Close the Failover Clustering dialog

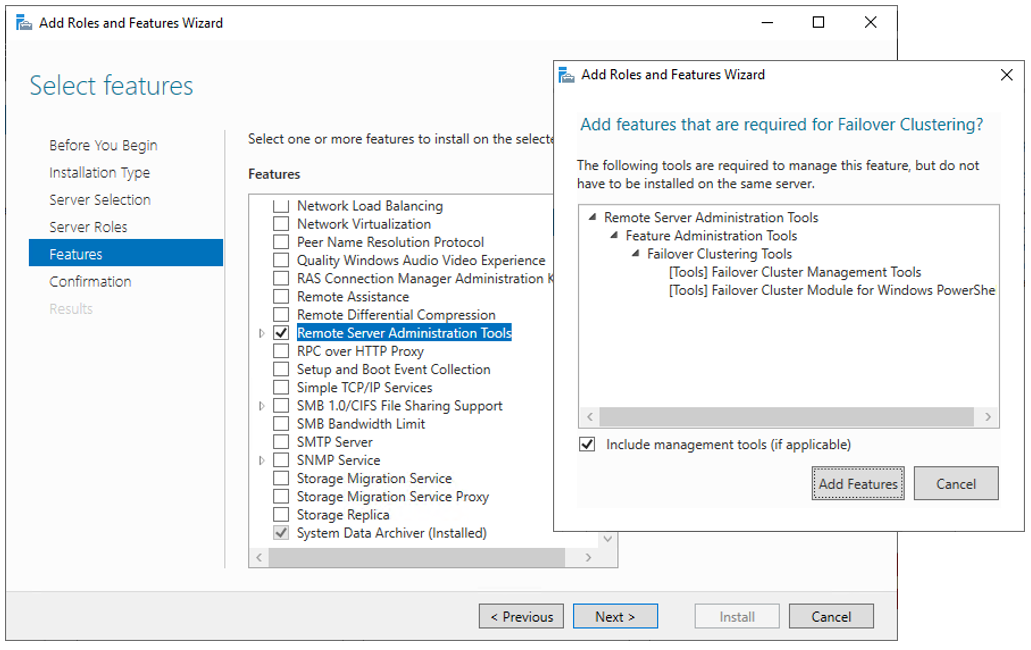tap(1006, 75)
